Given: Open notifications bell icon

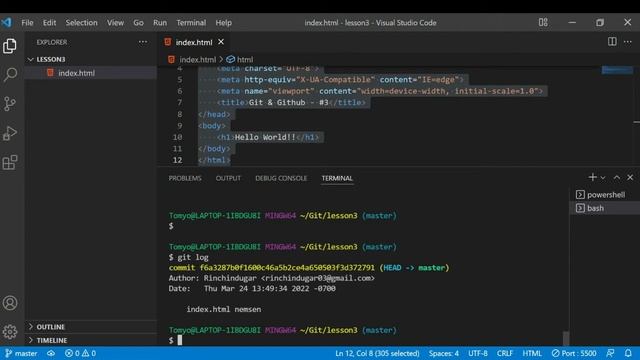Looking at the screenshot, I should (x=628, y=353).
